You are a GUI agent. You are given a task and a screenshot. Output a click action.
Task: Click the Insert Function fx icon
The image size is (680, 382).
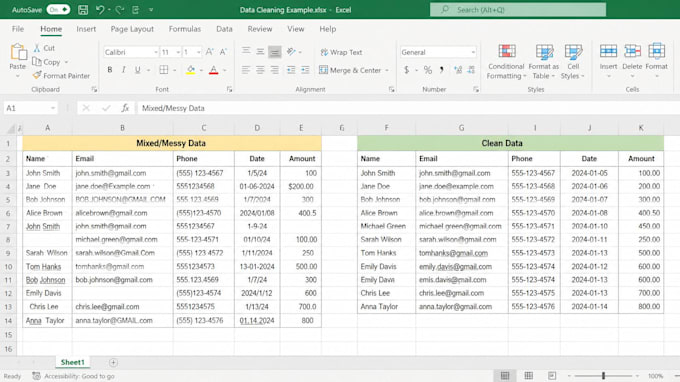[125, 108]
